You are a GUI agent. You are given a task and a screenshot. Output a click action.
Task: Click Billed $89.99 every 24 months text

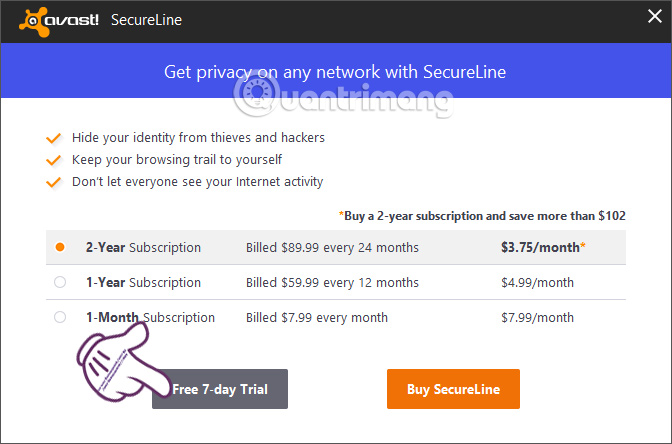point(332,248)
